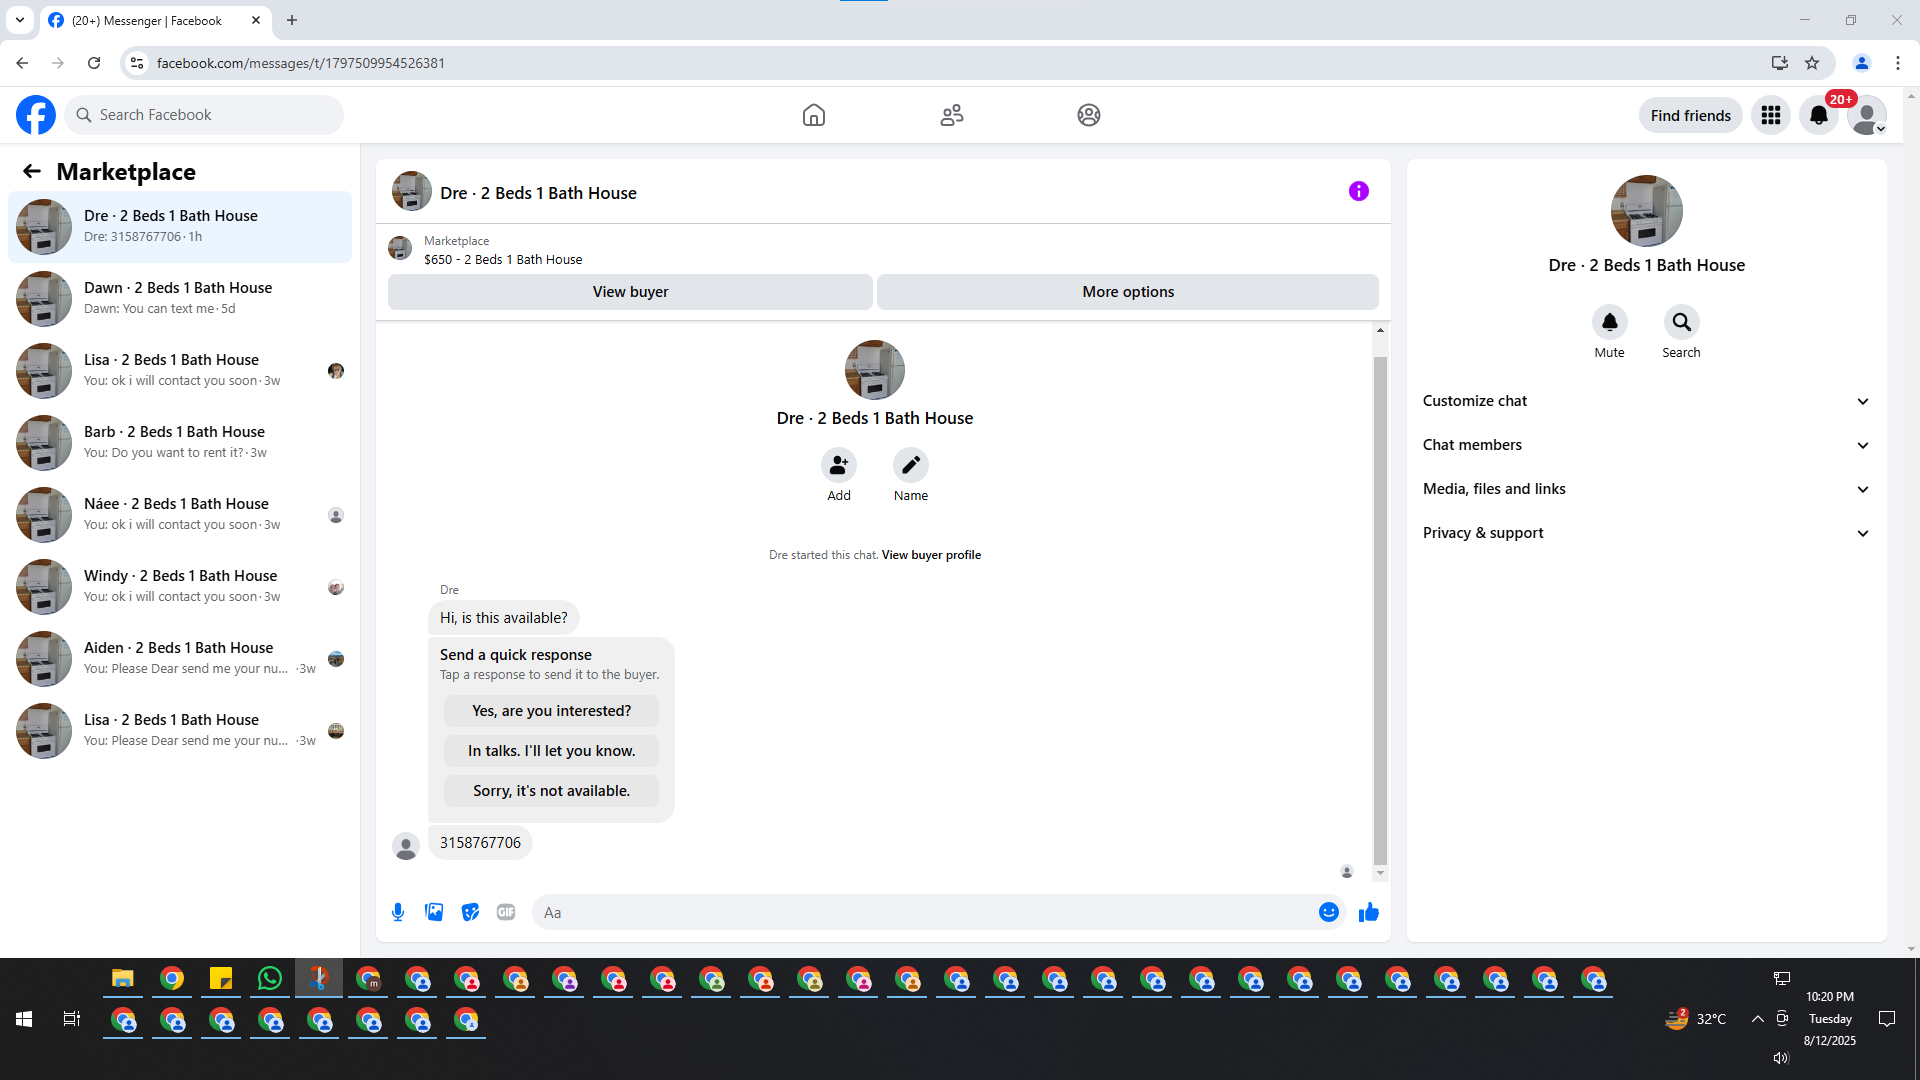This screenshot has height=1080, width=1920.
Task: Attach a photo with the image icon
Action: click(x=434, y=912)
